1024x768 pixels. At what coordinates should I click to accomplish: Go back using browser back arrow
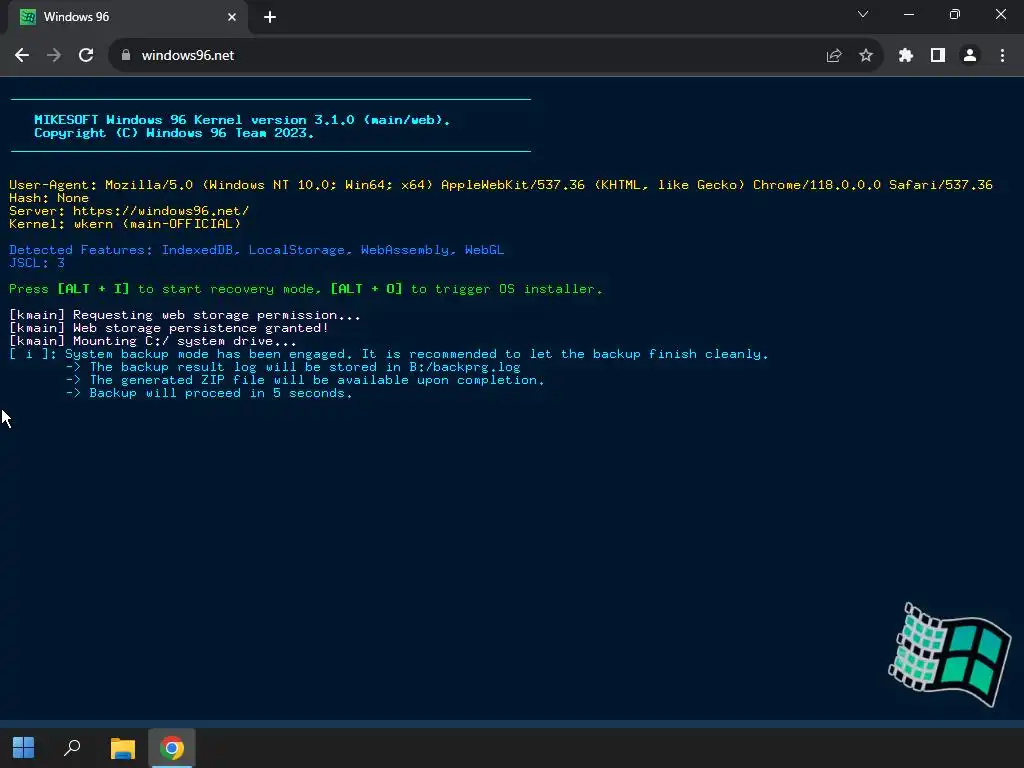pyautogui.click(x=22, y=56)
